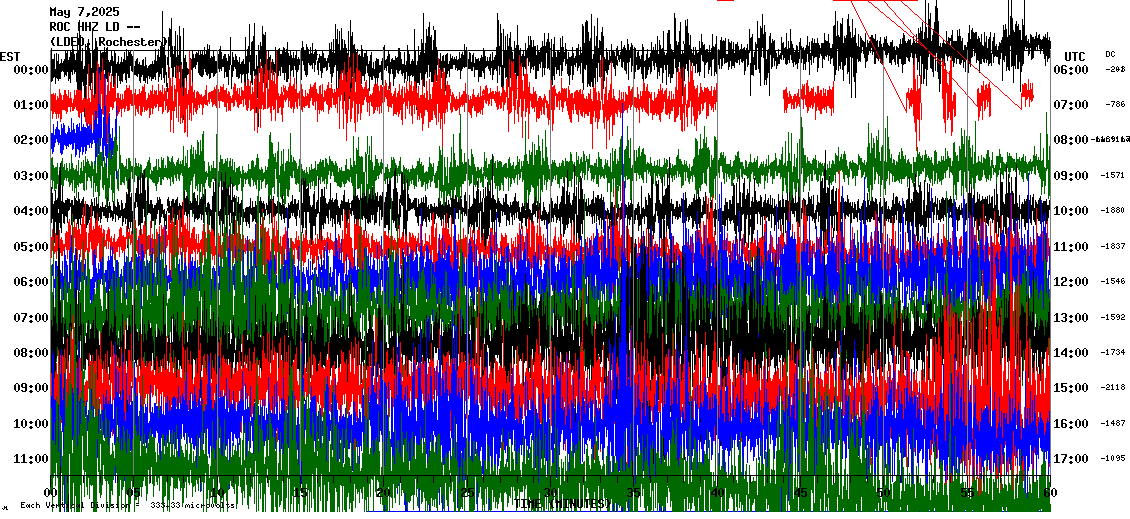Click the DC value "-1592"
Viewport: 1130px width, 519px height.
click(1113, 317)
